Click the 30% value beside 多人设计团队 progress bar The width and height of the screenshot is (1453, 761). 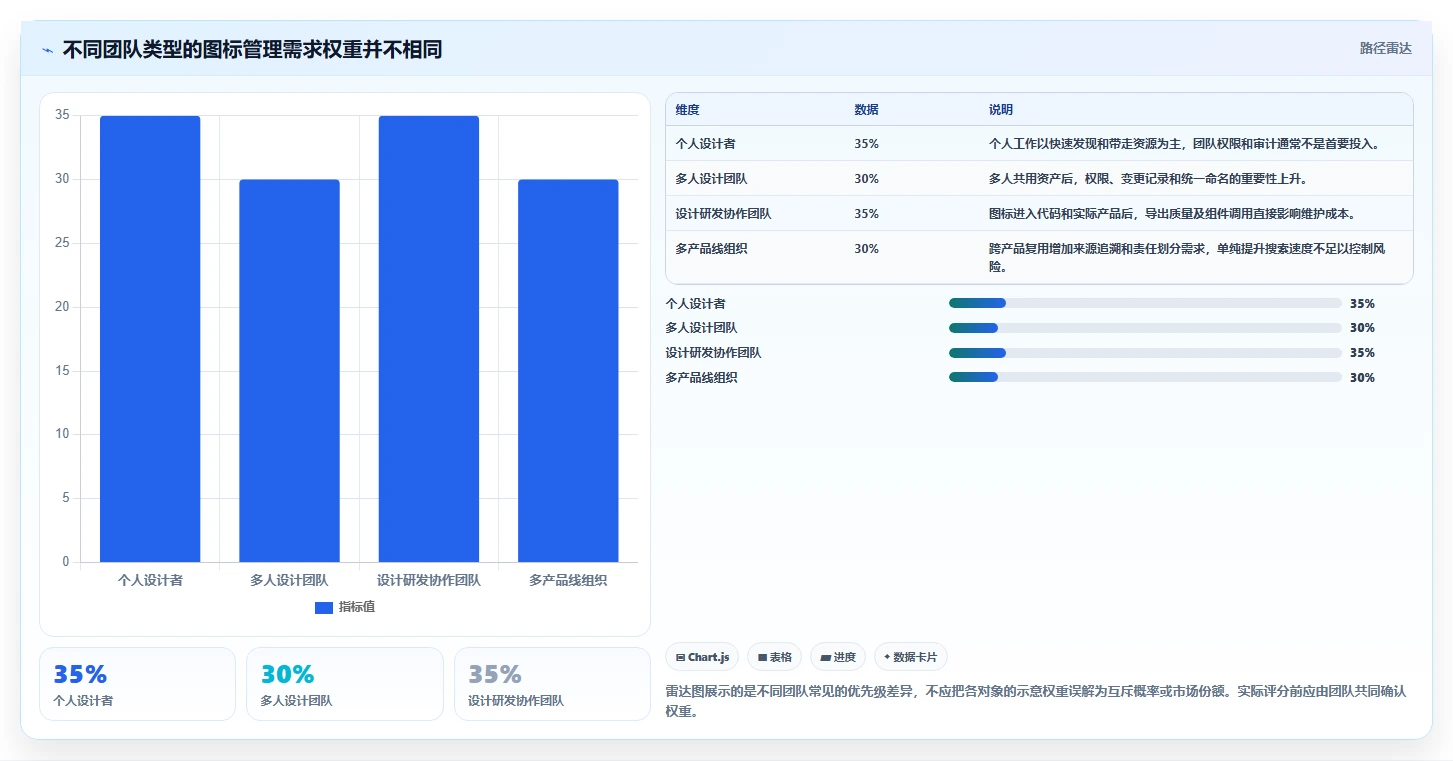[x=1362, y=328]
